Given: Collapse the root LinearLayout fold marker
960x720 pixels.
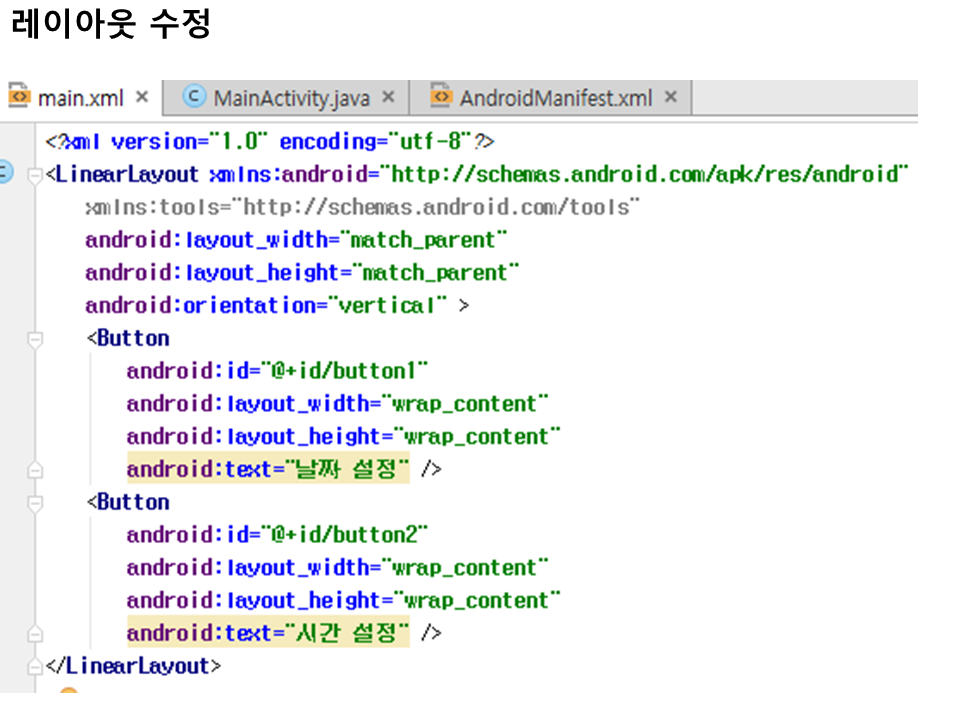Looking at the screenshot, I should [x=36, y=175].
